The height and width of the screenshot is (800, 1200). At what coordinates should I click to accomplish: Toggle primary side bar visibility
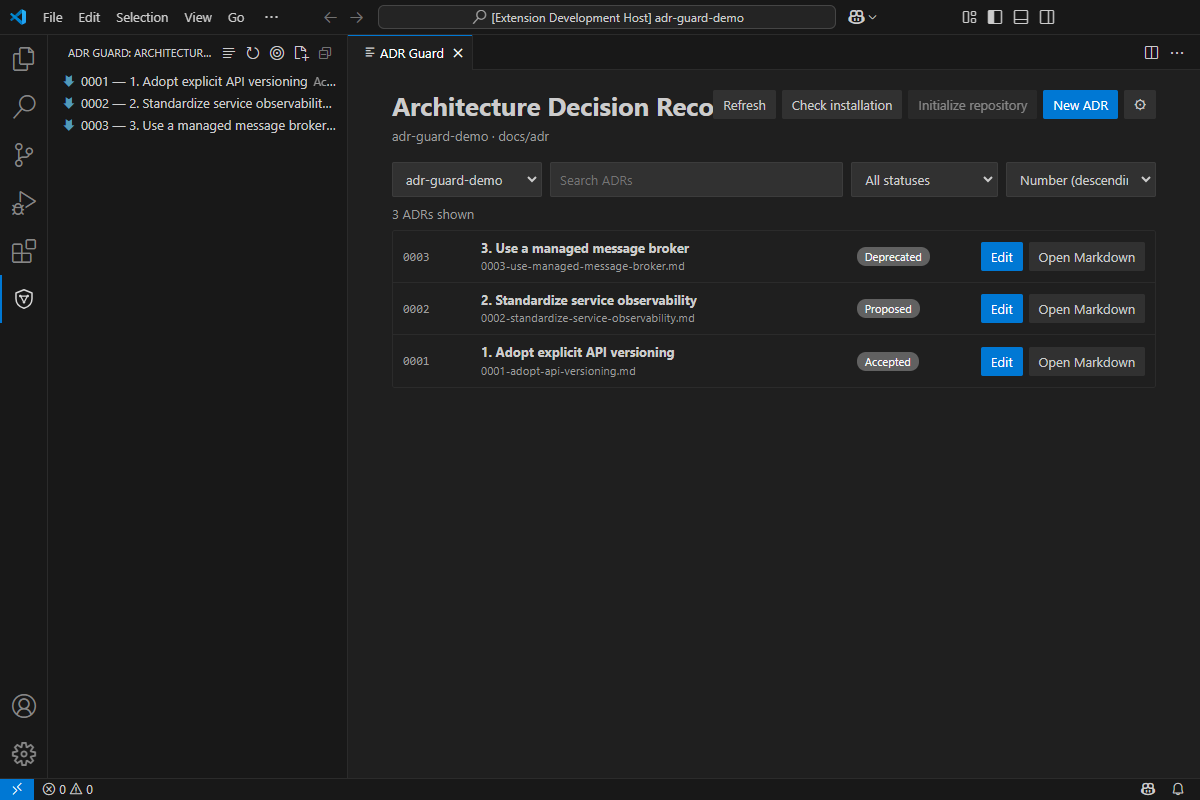[x=995, y=17]
